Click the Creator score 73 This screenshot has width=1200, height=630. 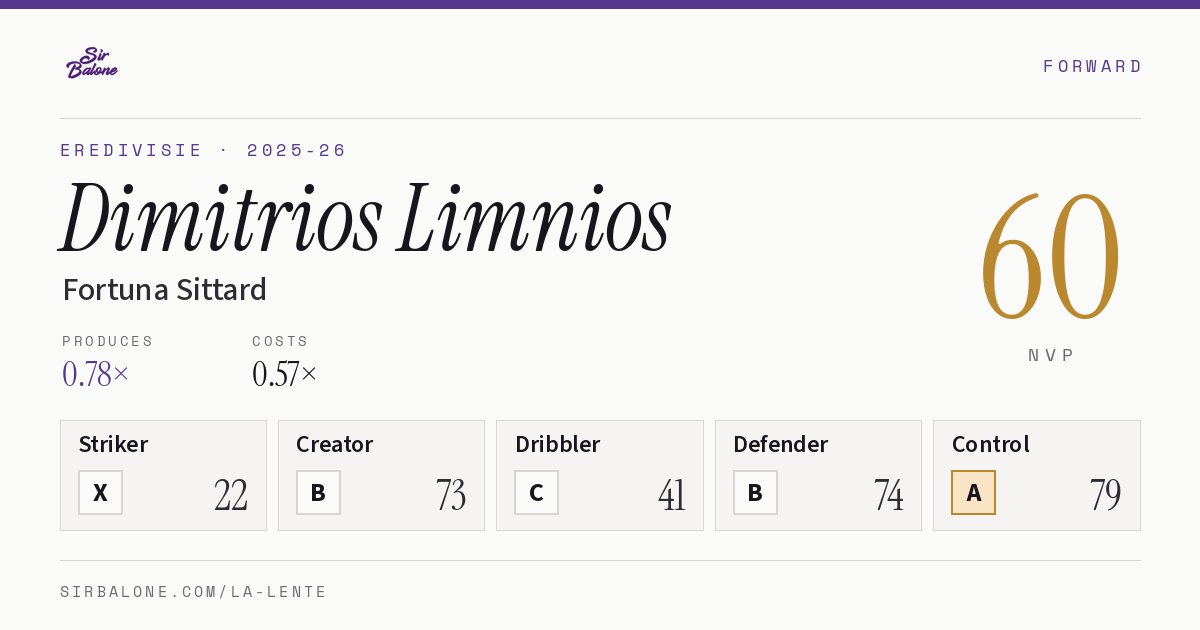[x=451, y=495]
